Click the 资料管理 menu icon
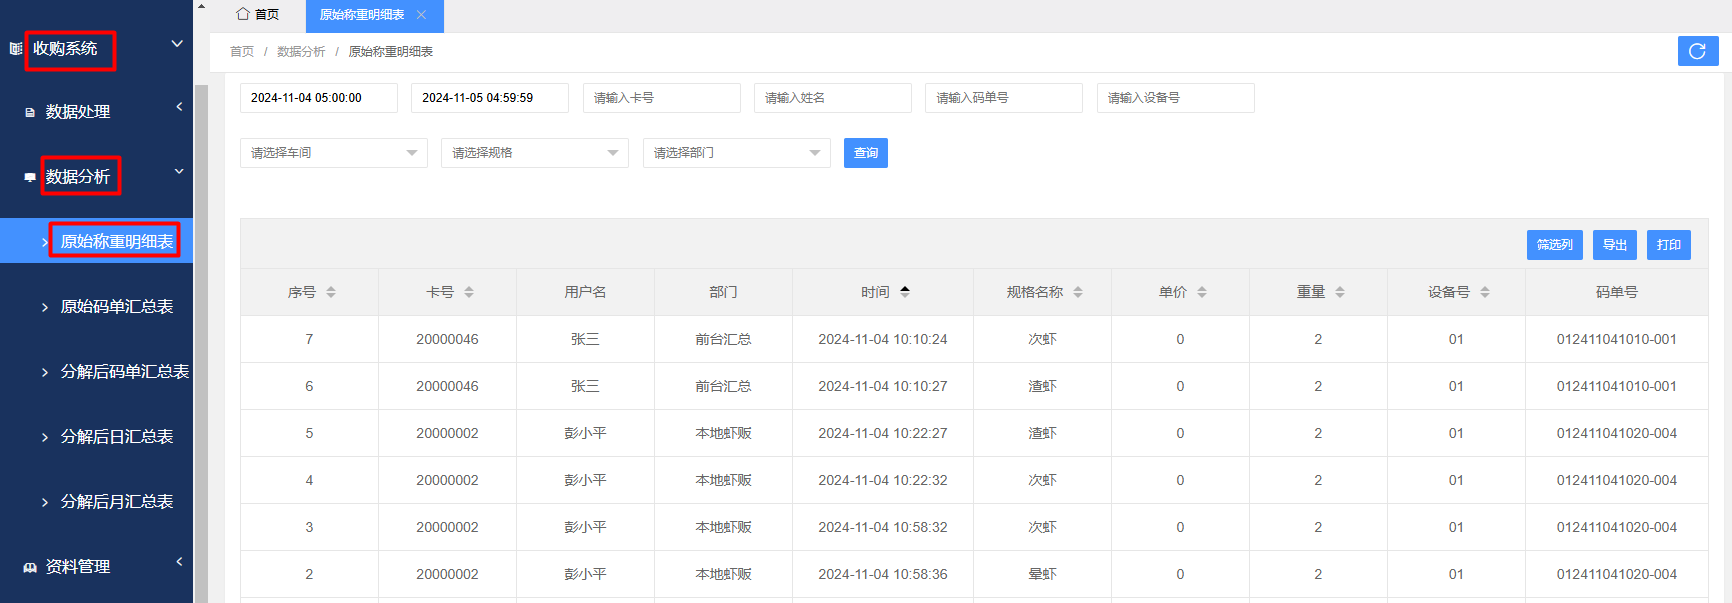1732x603 pixels. pyautogui.click(x=30, y=567)
